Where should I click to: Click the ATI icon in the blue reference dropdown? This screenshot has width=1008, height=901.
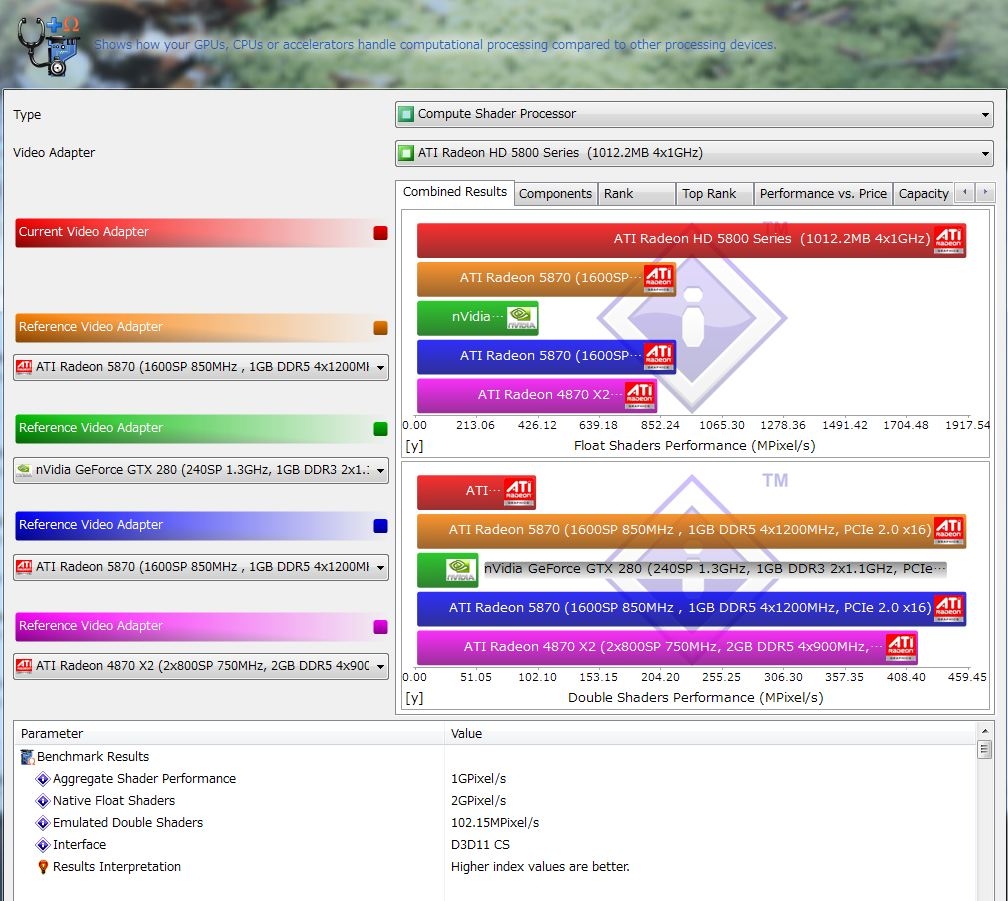tap(24, 567)
